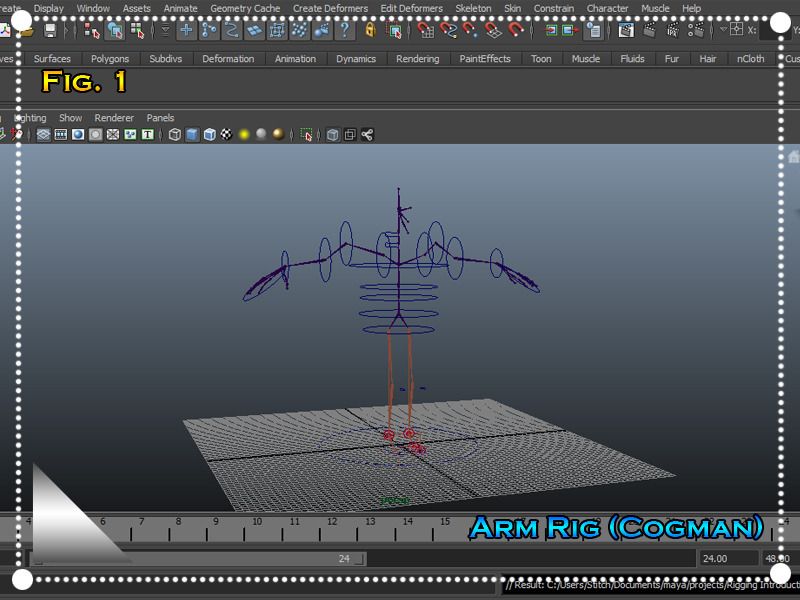Click the make live surface magnet icon
The height and width of the screenshot is (600, 800).
(516, 31)
